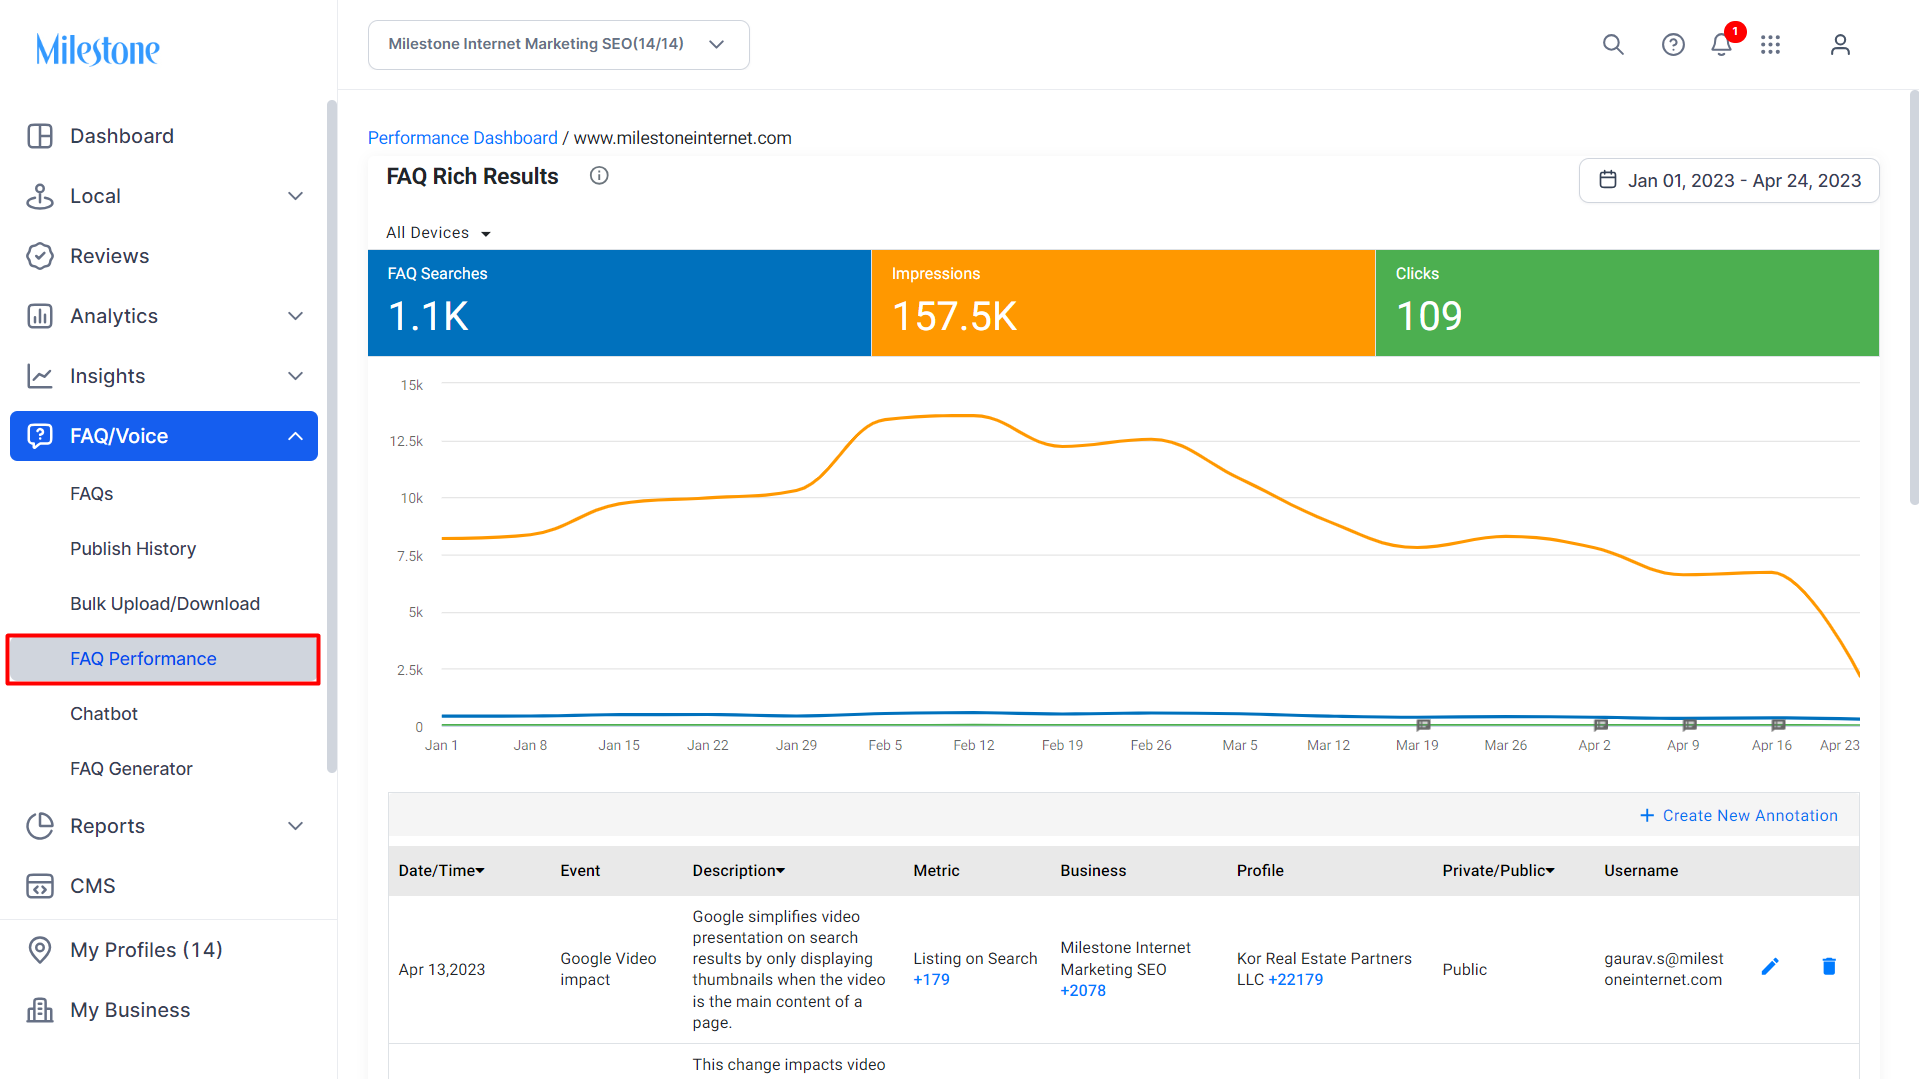The height and width of the screenshot is (1079, 1919).
Task: Open the Milestone Internet Marketing SEO selector
Action: pos(558,45)
